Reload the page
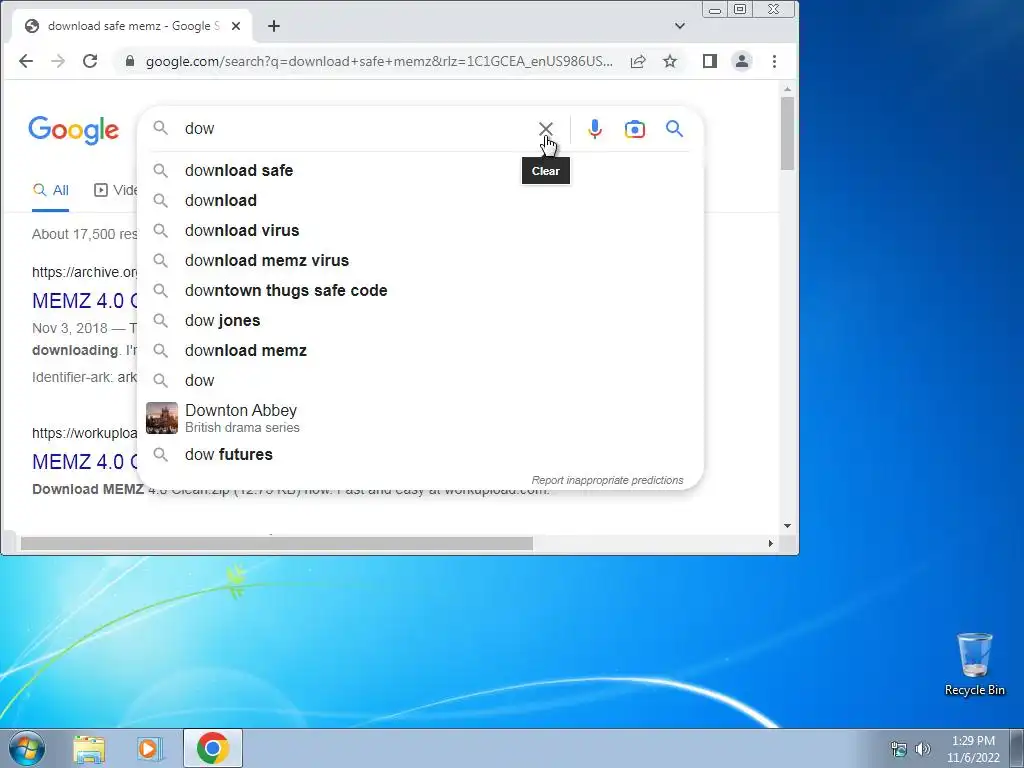The image size is (1024, 768). pyautogui.click(x=90, y=61)
